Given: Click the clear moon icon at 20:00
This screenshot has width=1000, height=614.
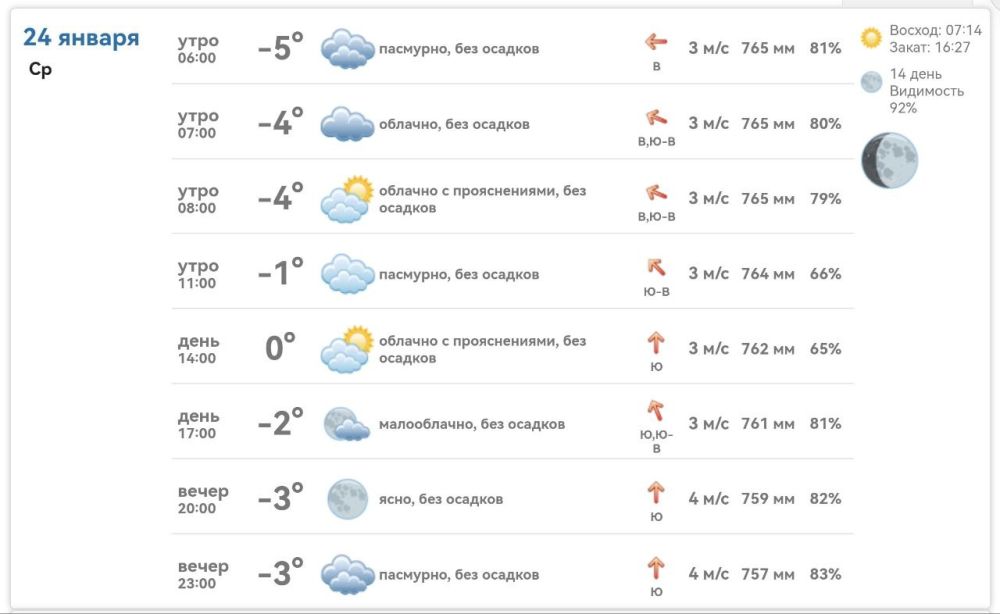Looking at the screenshot, I should 348,499.
